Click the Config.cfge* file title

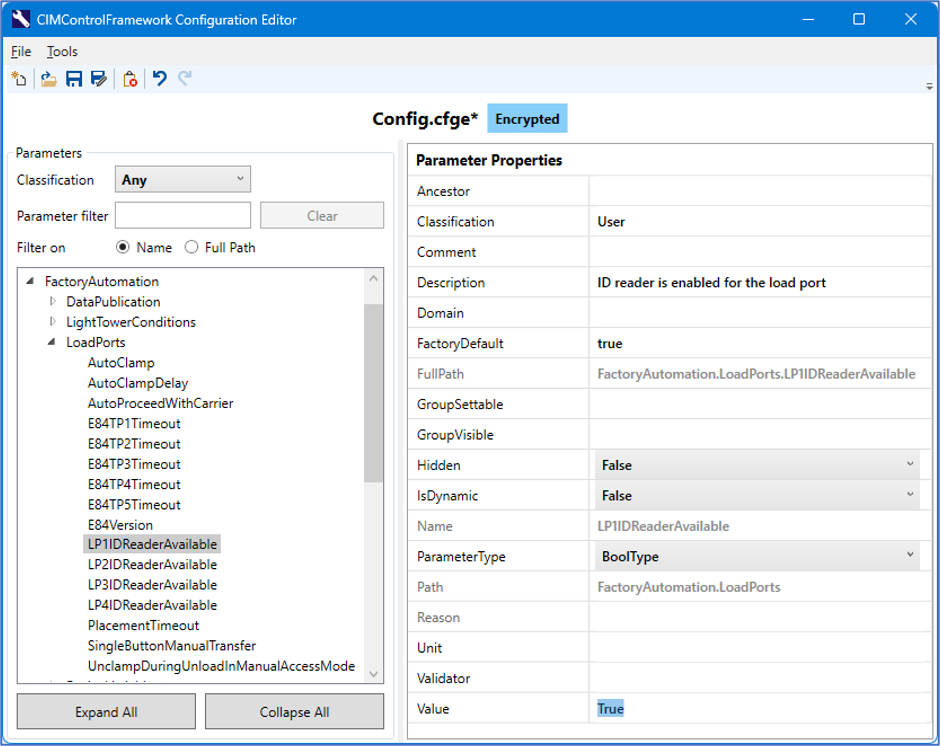[425, 119]
